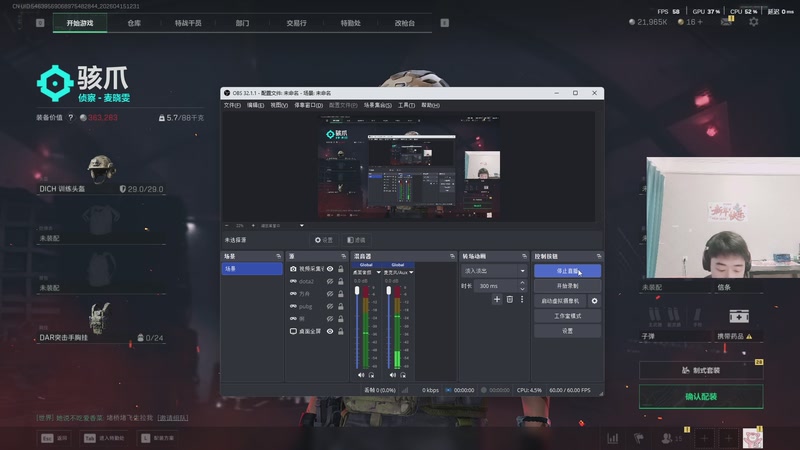This screenshot has width=800, height=450.
Task: Select the 场景 scene in Scenes list
Action: [252, 269]
